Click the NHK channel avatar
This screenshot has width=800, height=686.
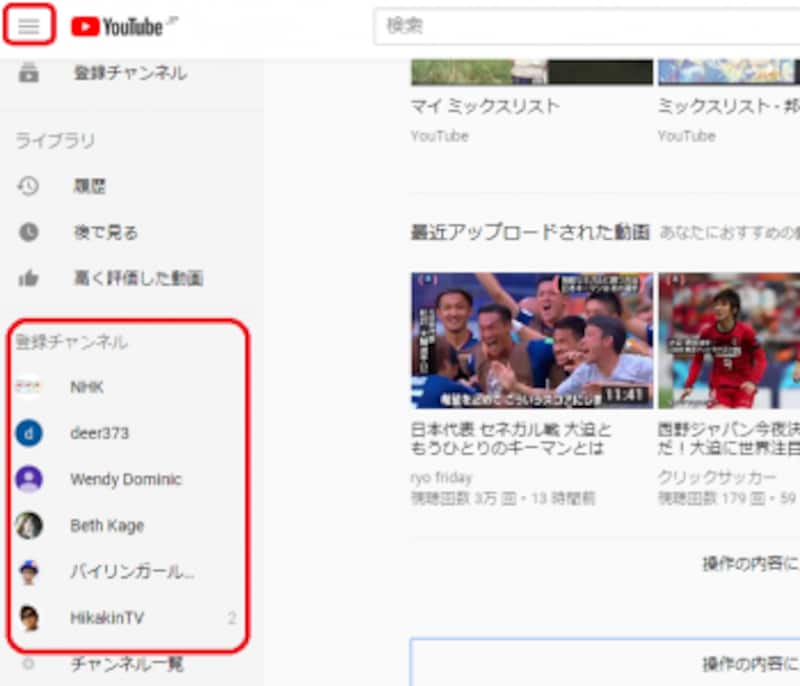tap(29, 387)
